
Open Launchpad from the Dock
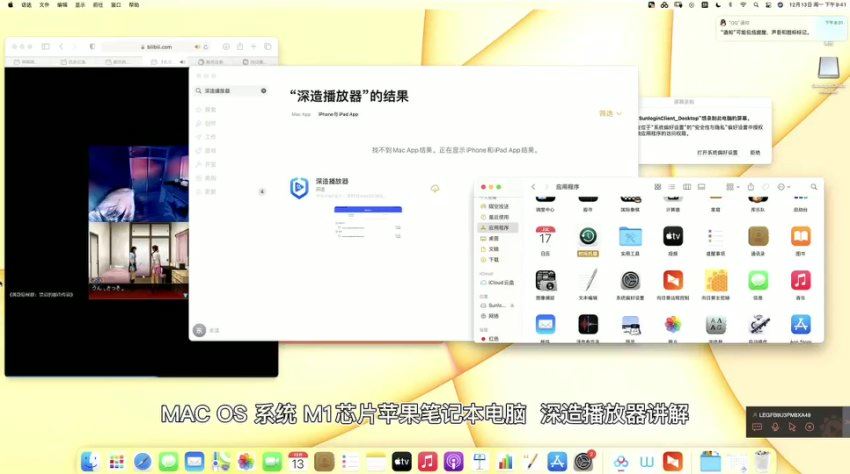[x=117, y=462]
